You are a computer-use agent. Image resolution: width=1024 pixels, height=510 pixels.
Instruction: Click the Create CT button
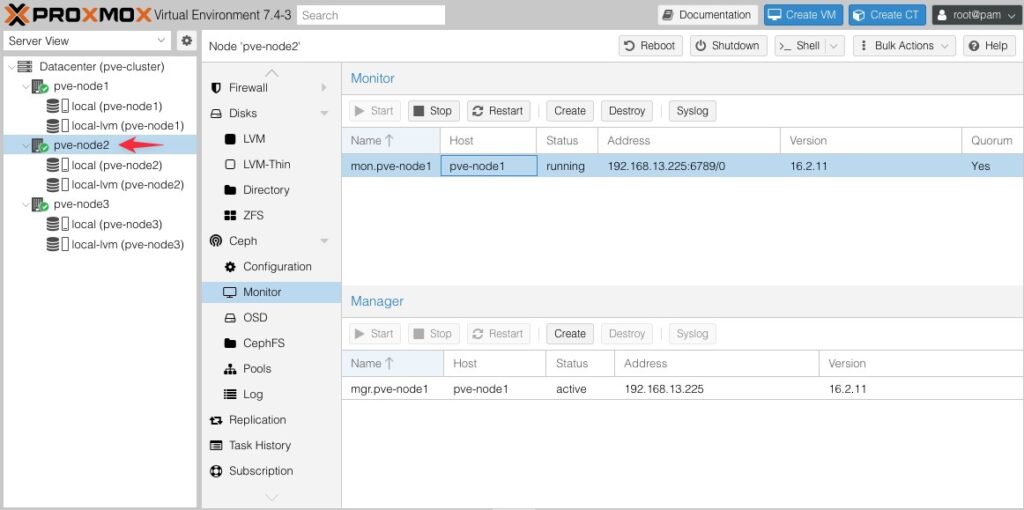click(x=887, y=15)
